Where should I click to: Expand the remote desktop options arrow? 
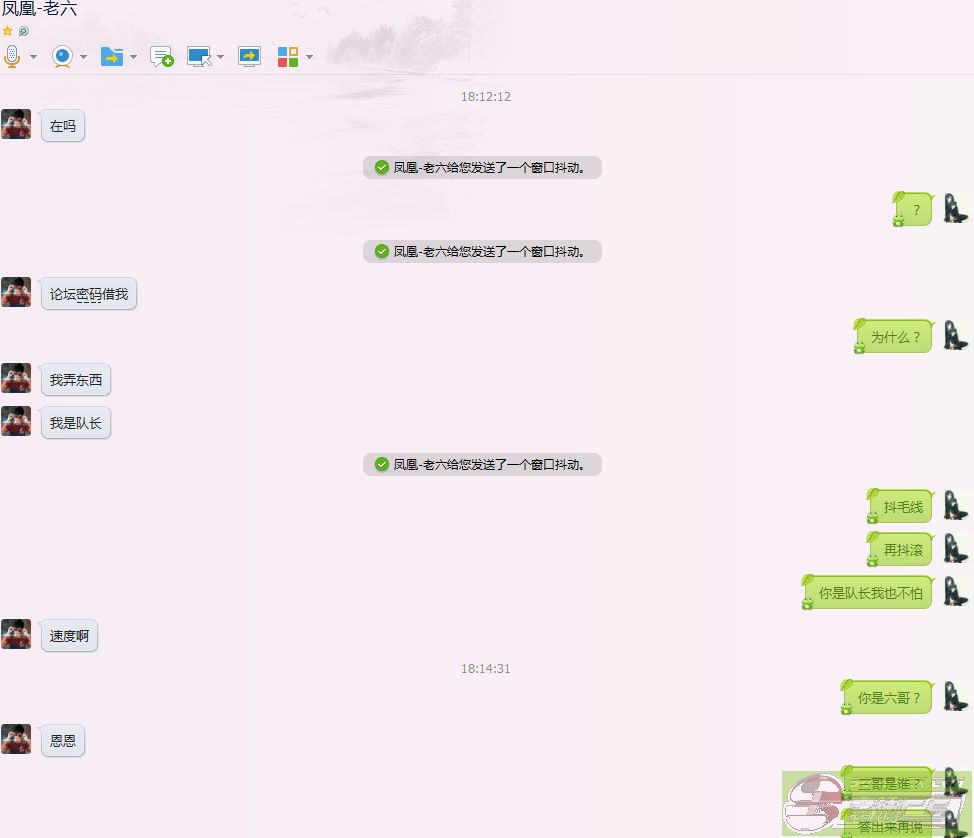(220, 57)
